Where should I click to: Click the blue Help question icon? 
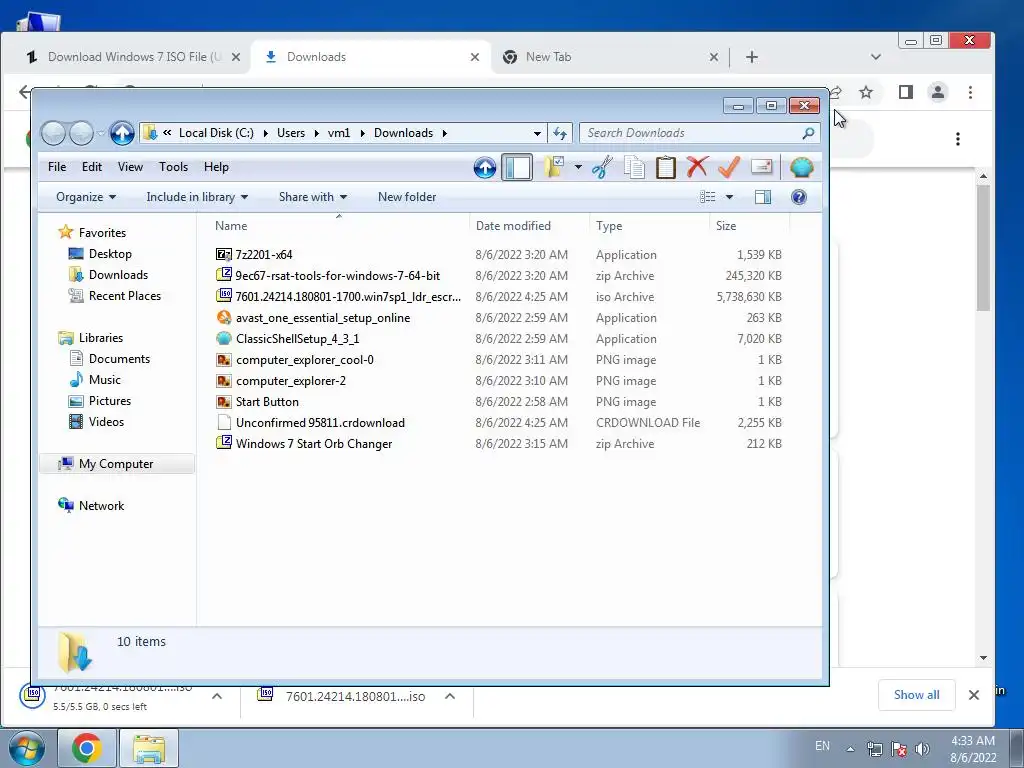[799, 197]
